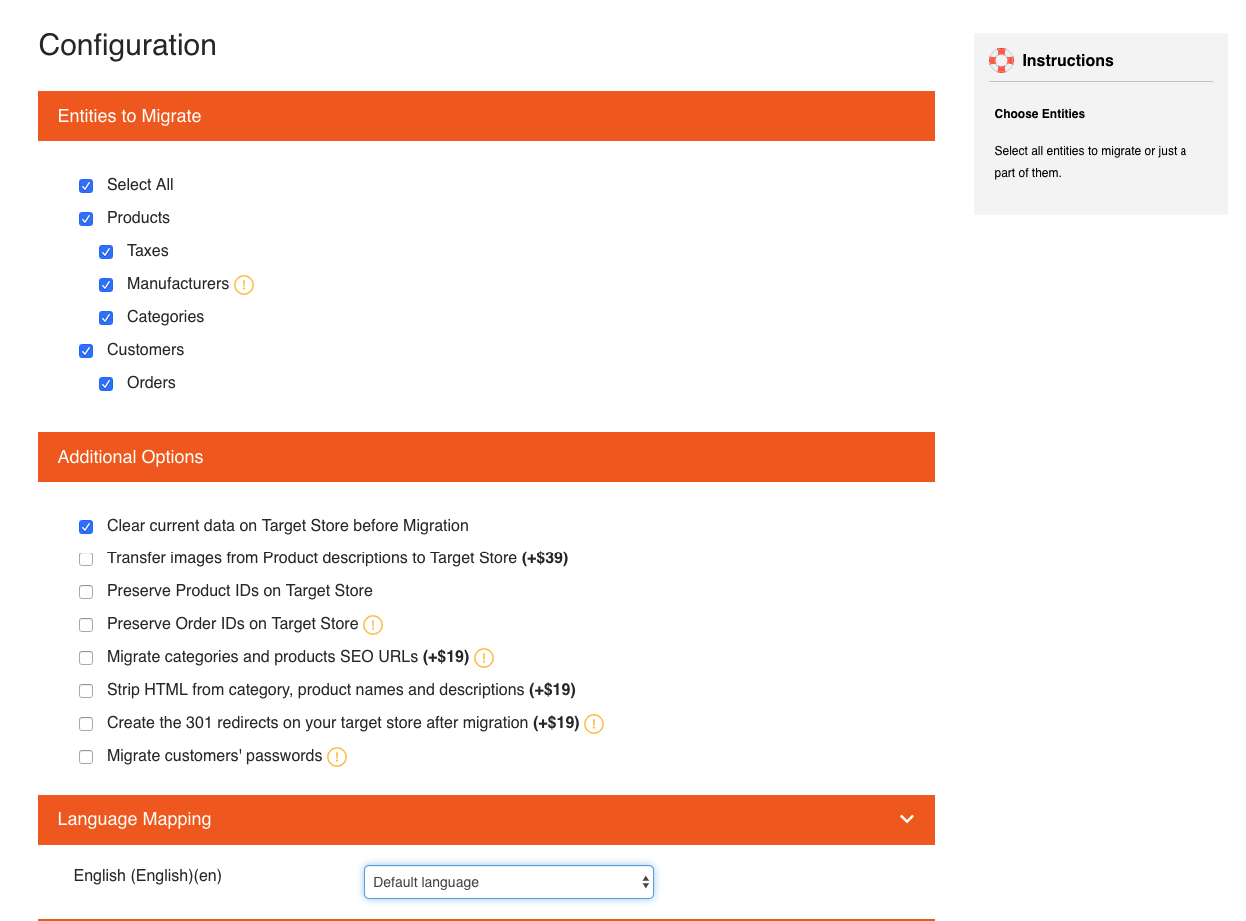This screenshot has width=1246, height=921.
Task: Click the Categories label
Action: tap(165, 317)
